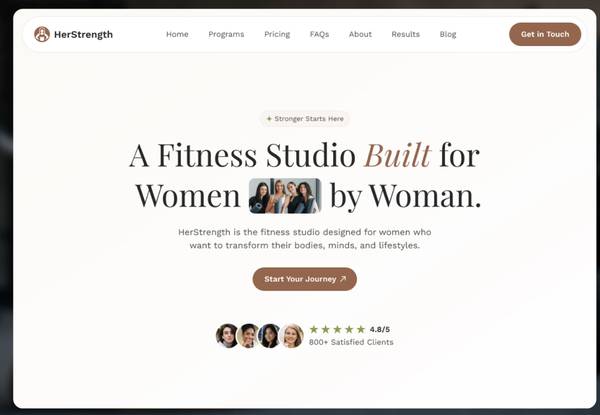Click the arrow icon in Start Your Journey
The height and width of the screenshot is (415, 600).
click(343, 279)
